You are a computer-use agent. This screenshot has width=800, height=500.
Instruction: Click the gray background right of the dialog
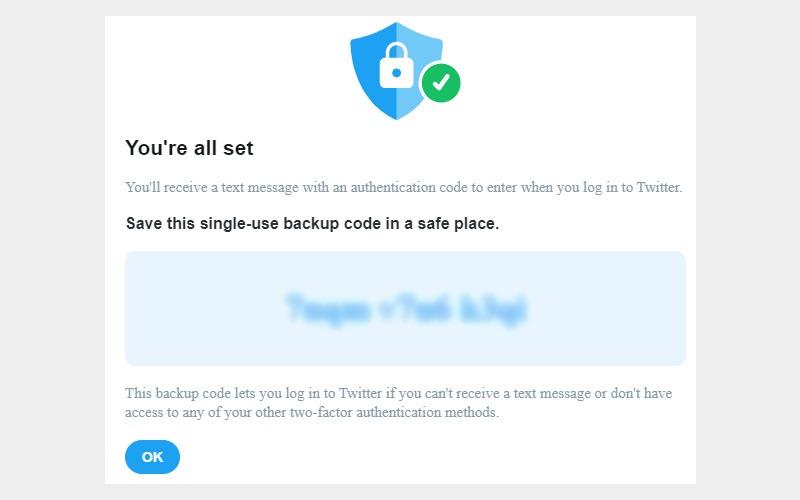[748, 250]
